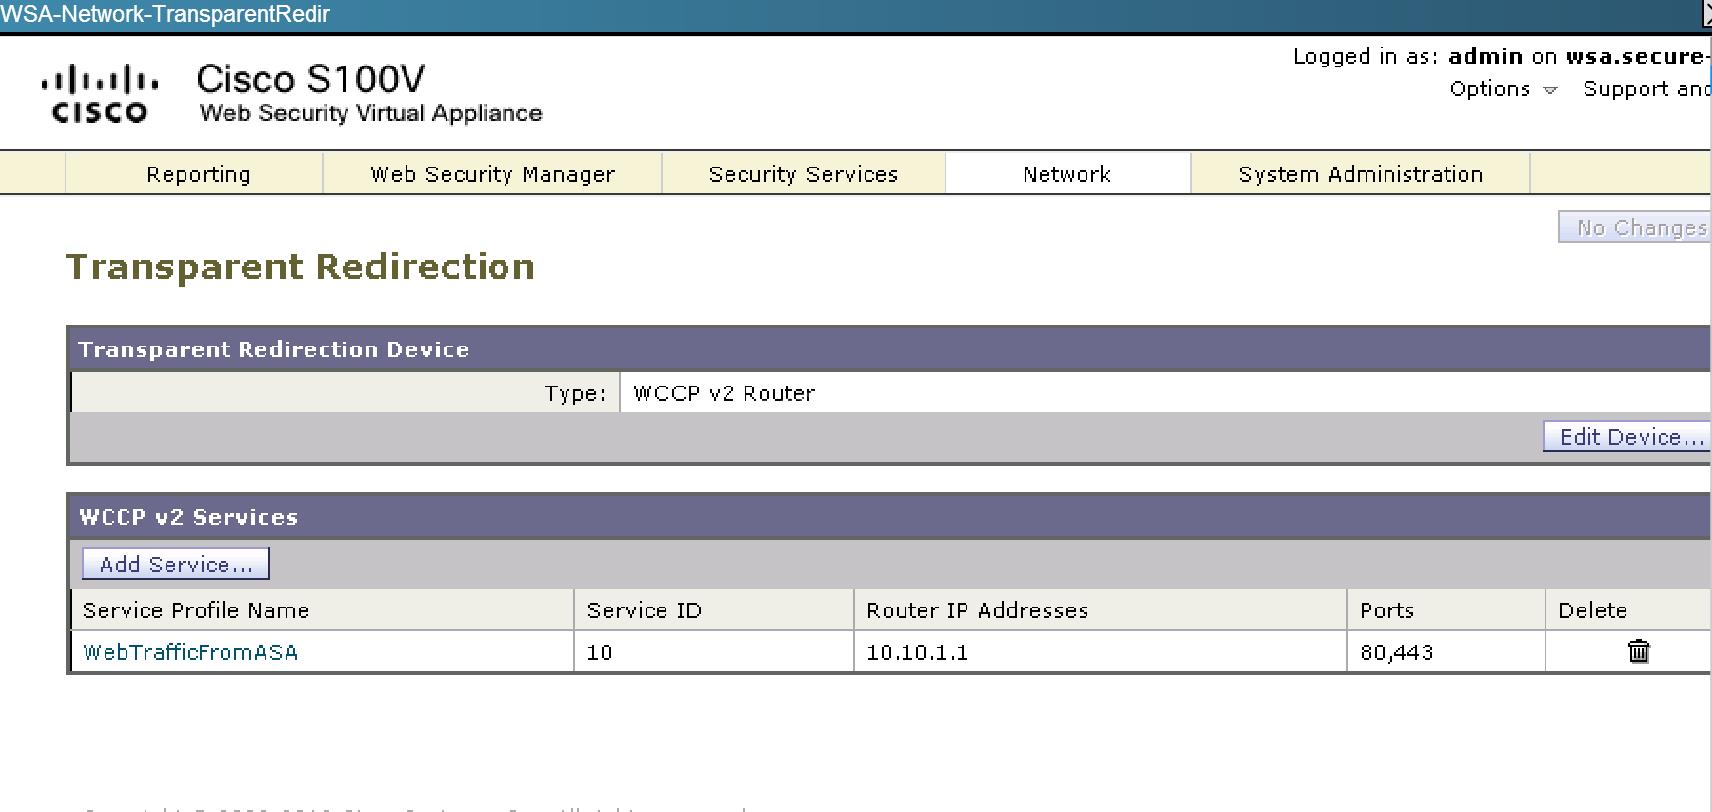Open the Options dropdown menu

point(1503,89)
